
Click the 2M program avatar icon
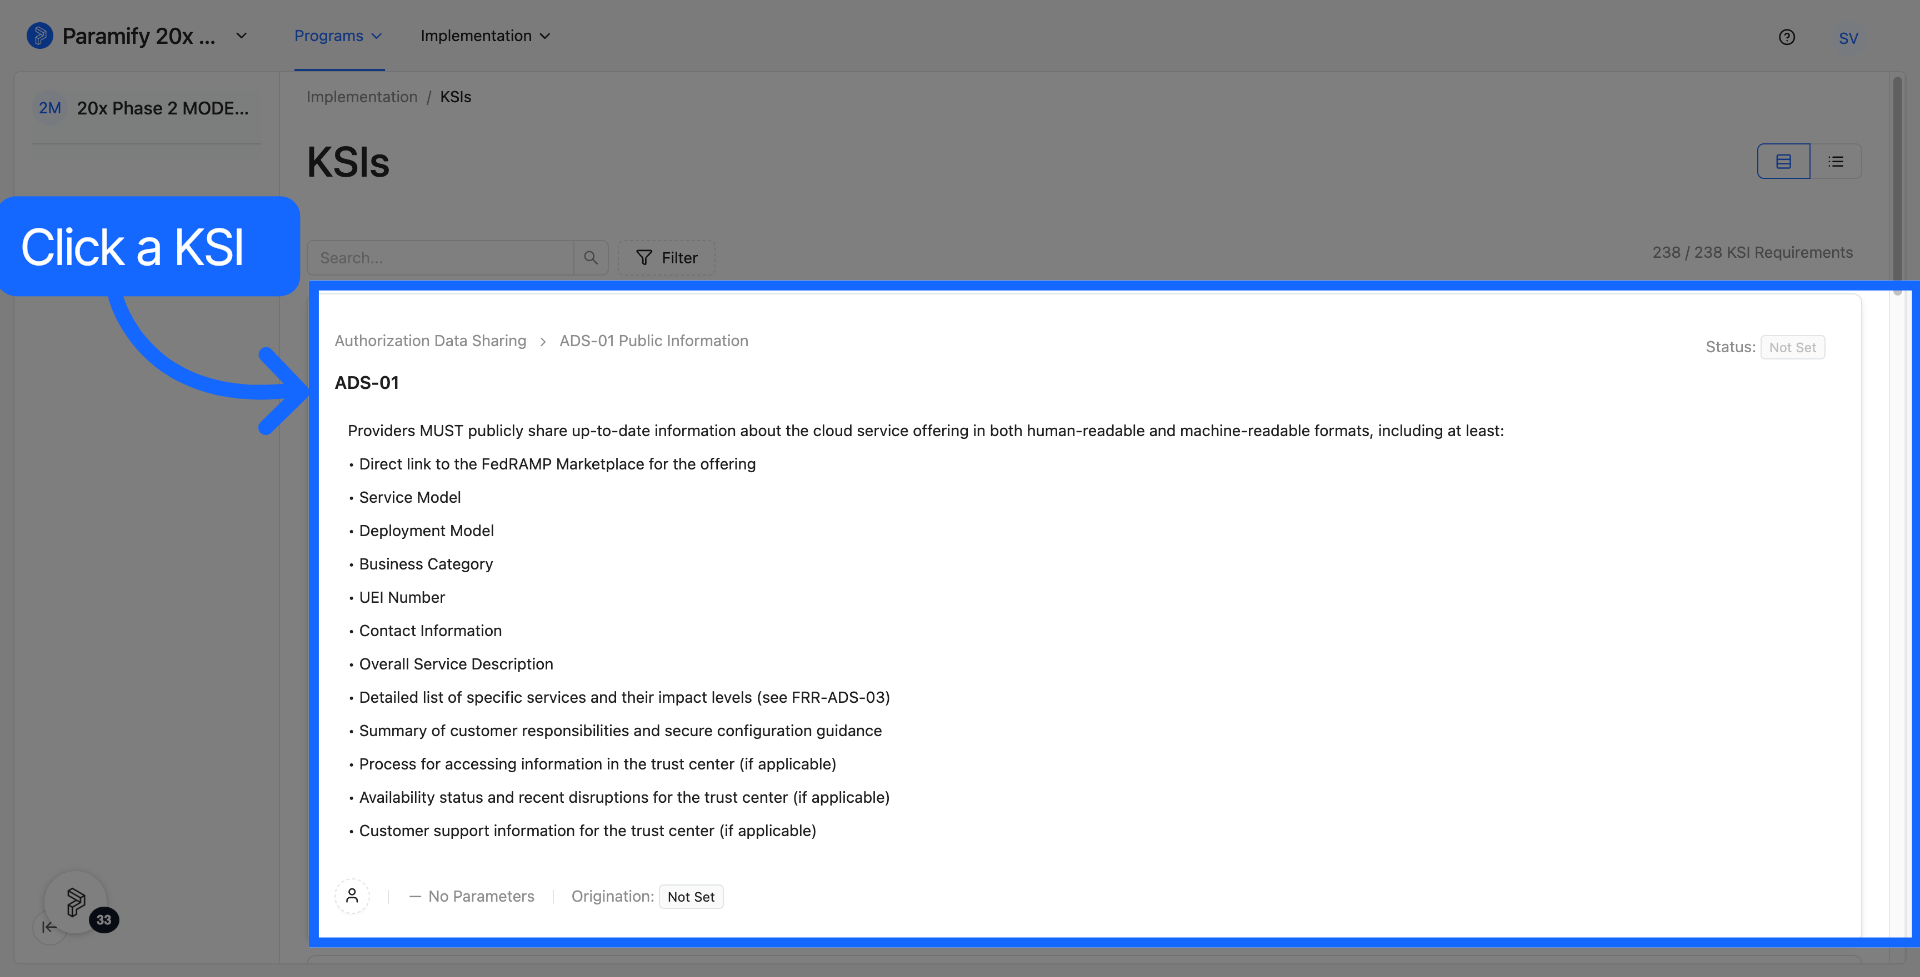(x=50, y=108)
